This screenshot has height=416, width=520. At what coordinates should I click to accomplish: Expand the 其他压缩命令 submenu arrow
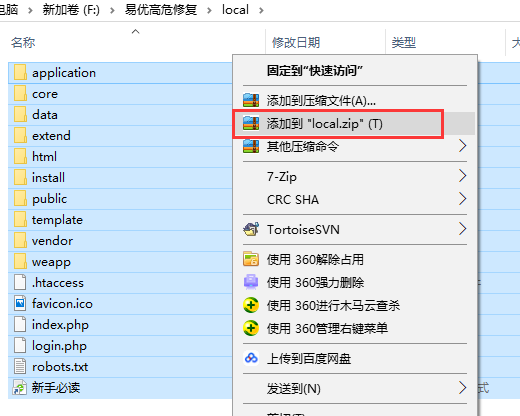pos(462,146)
